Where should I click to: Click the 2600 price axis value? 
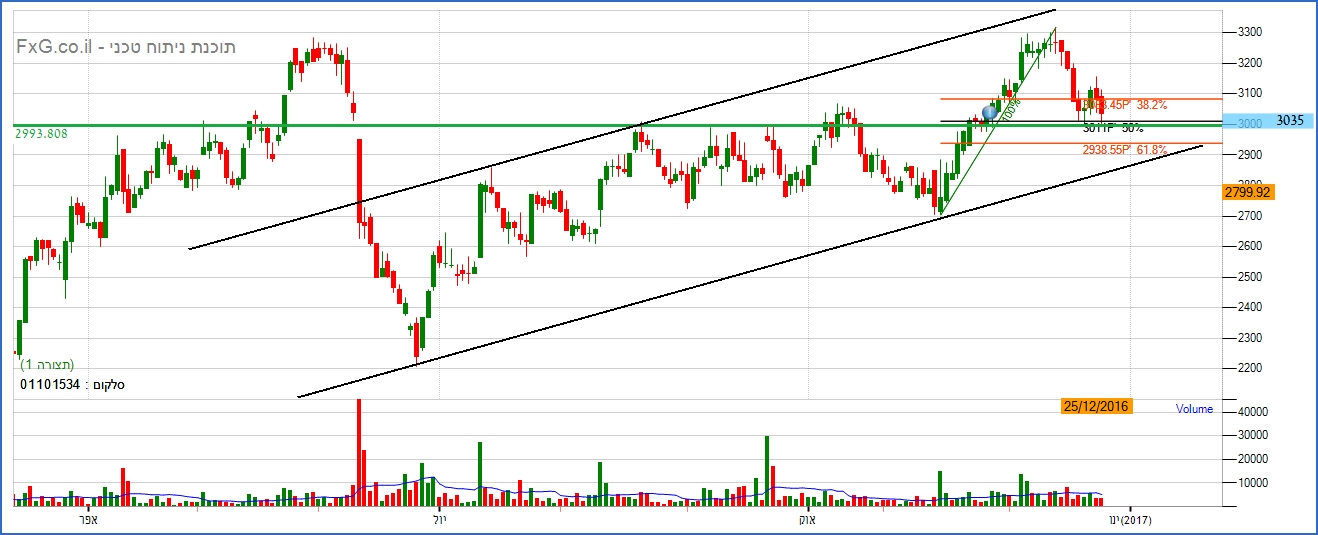click(1251, 246)
